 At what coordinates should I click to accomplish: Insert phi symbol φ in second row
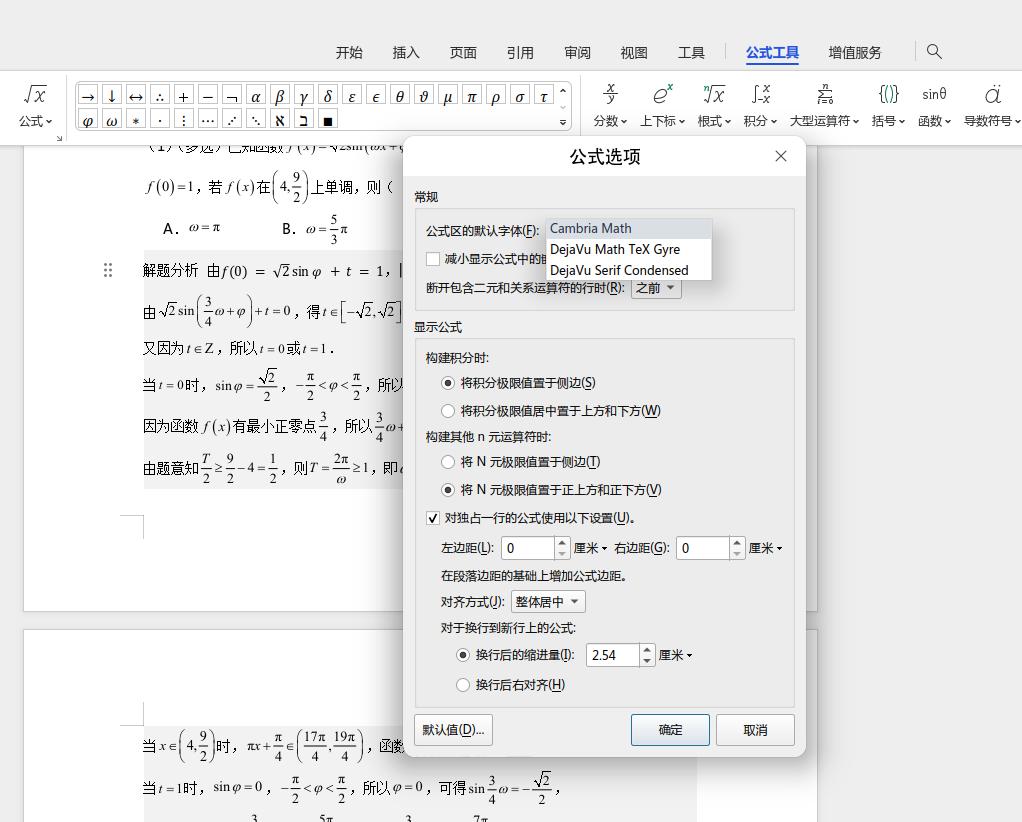point(88,120)
